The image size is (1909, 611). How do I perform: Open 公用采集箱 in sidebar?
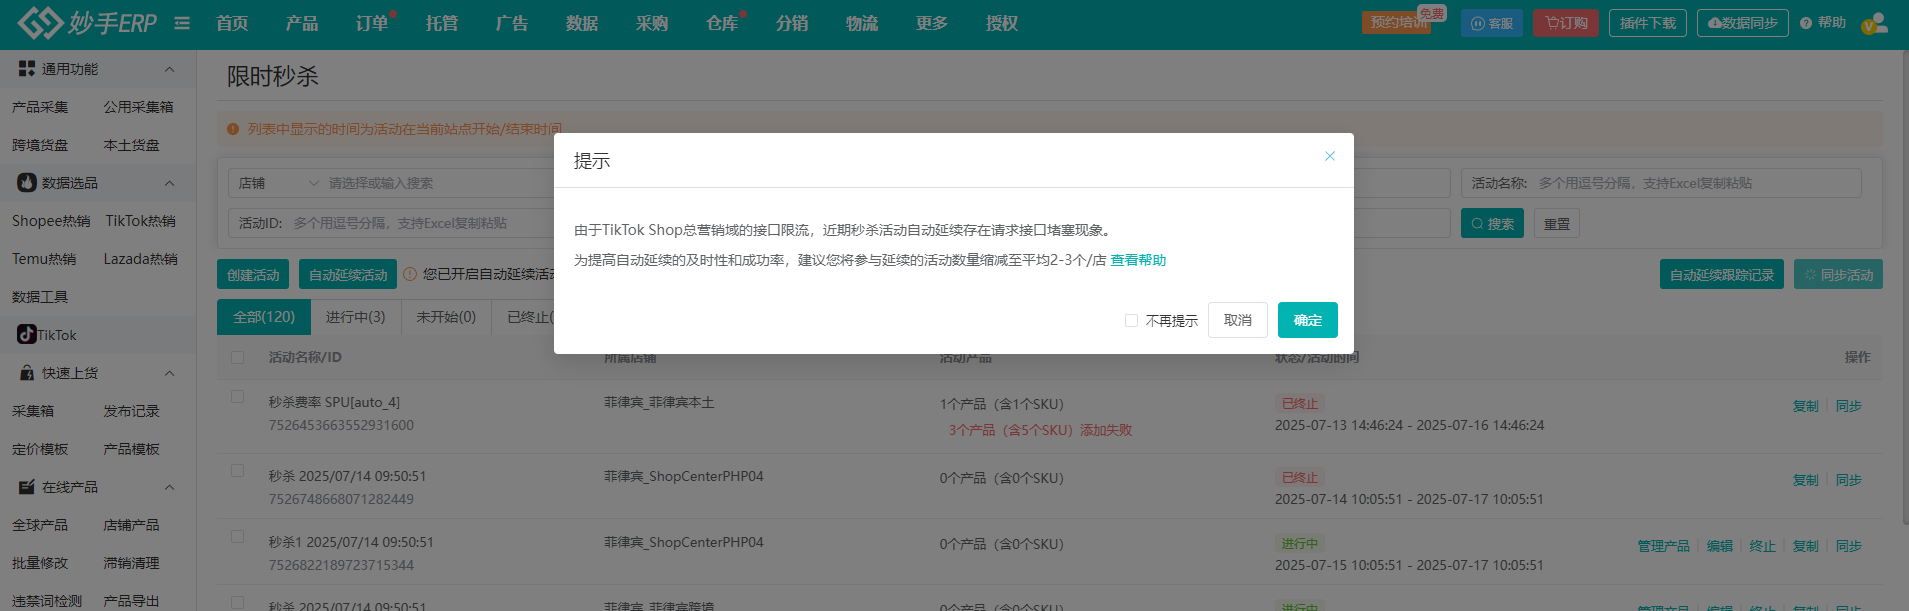tap(138, 107)
